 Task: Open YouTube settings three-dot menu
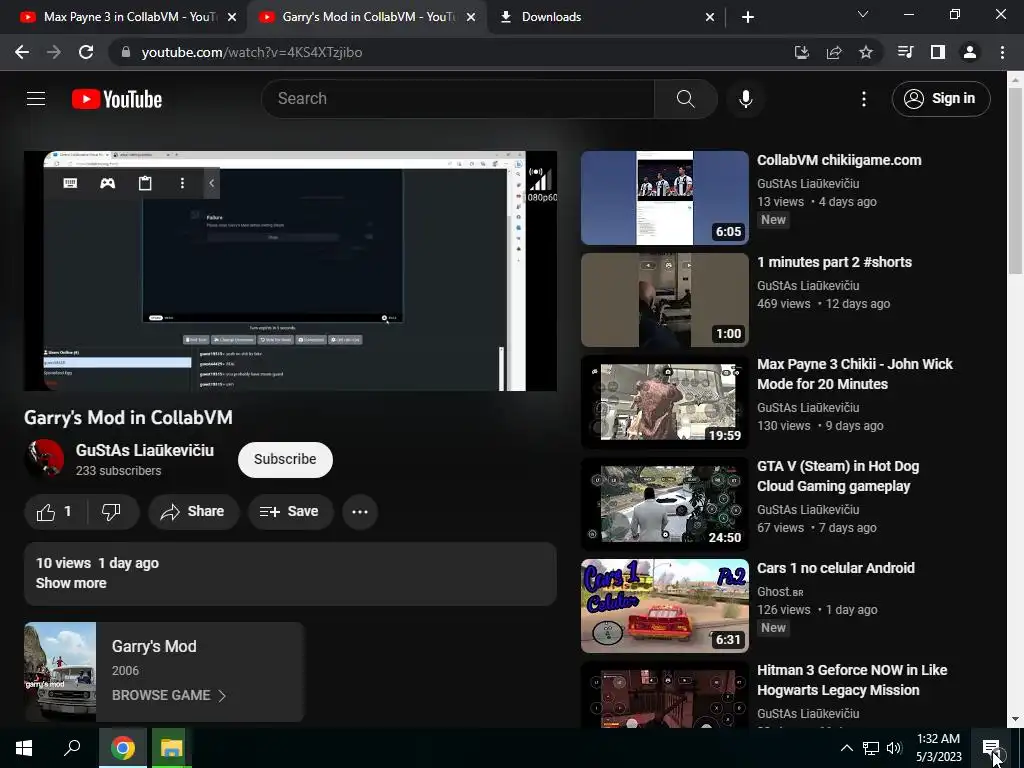(863, 99)
